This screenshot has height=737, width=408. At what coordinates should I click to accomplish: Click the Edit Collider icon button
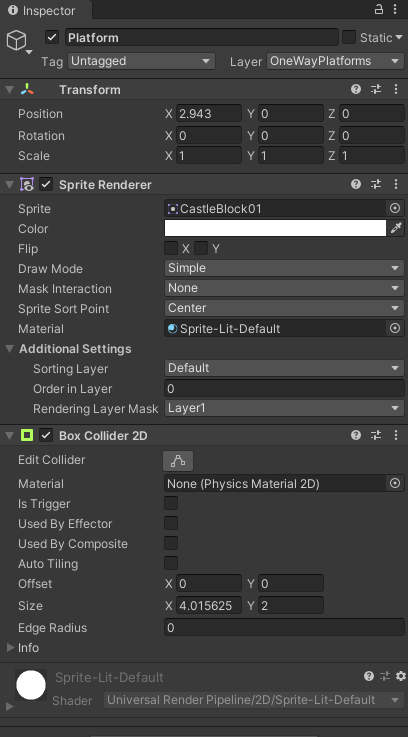[178, 461]
